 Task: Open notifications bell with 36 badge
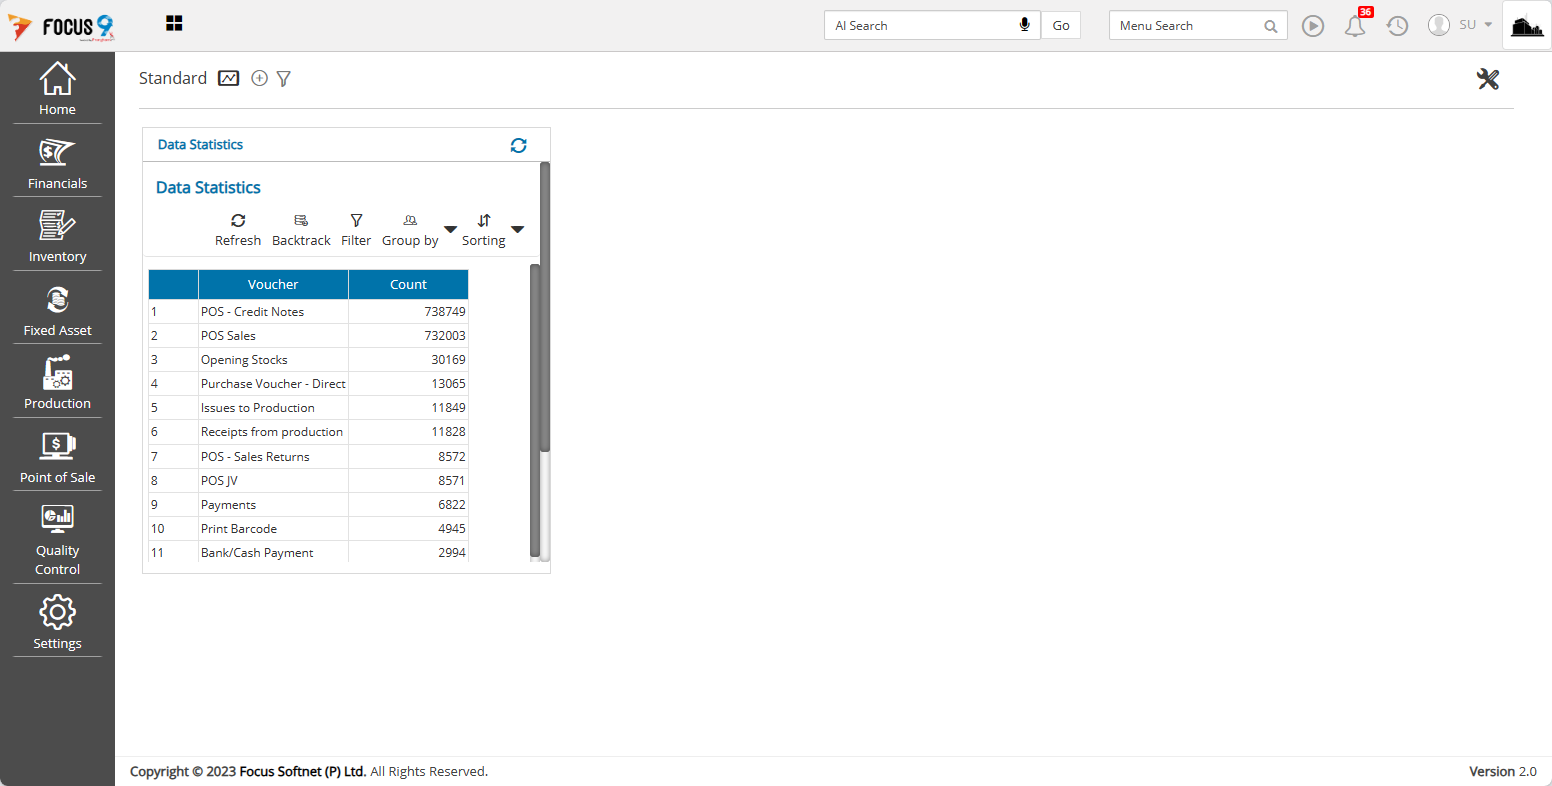coord(1356,24)
